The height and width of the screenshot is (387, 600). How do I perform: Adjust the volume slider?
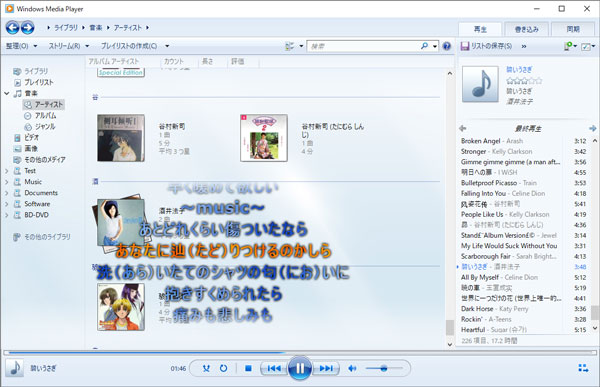pyautogui.click(x=384, y=368)
